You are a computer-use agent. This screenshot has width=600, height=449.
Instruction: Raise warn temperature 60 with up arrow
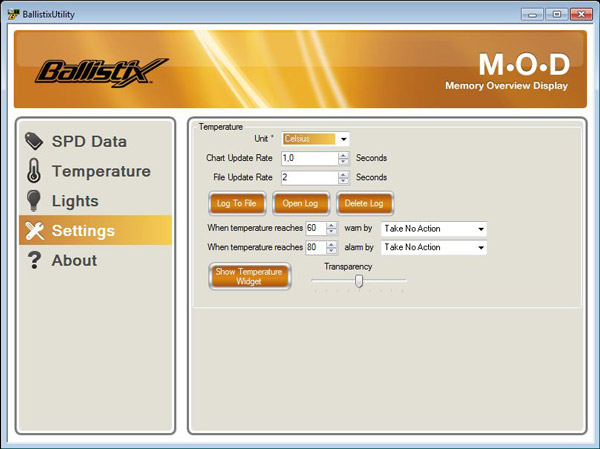tap(331, 225)
